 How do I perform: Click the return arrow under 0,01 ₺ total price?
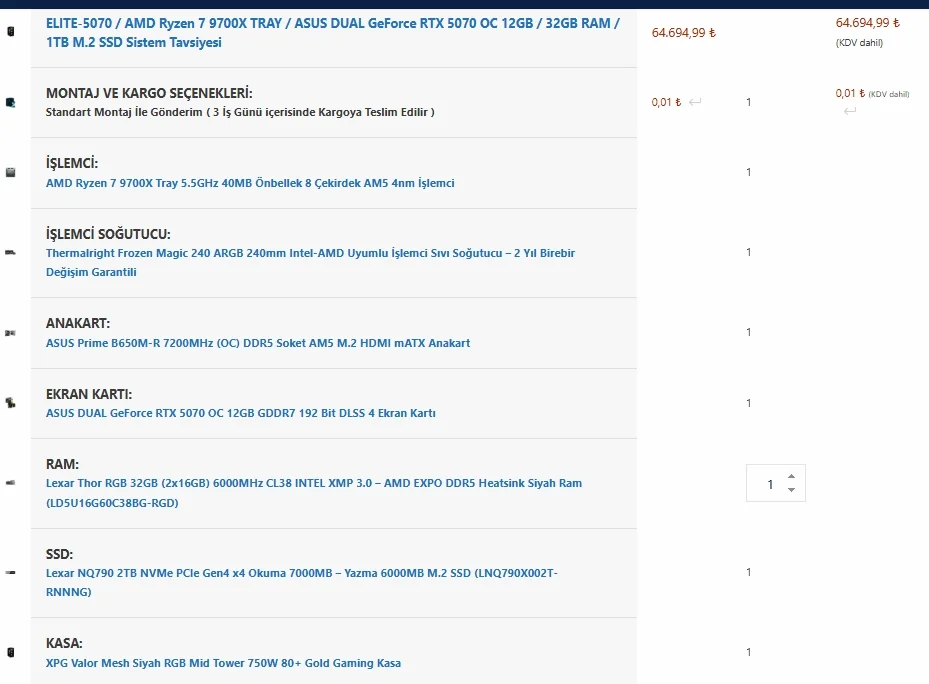coord(850,111)
